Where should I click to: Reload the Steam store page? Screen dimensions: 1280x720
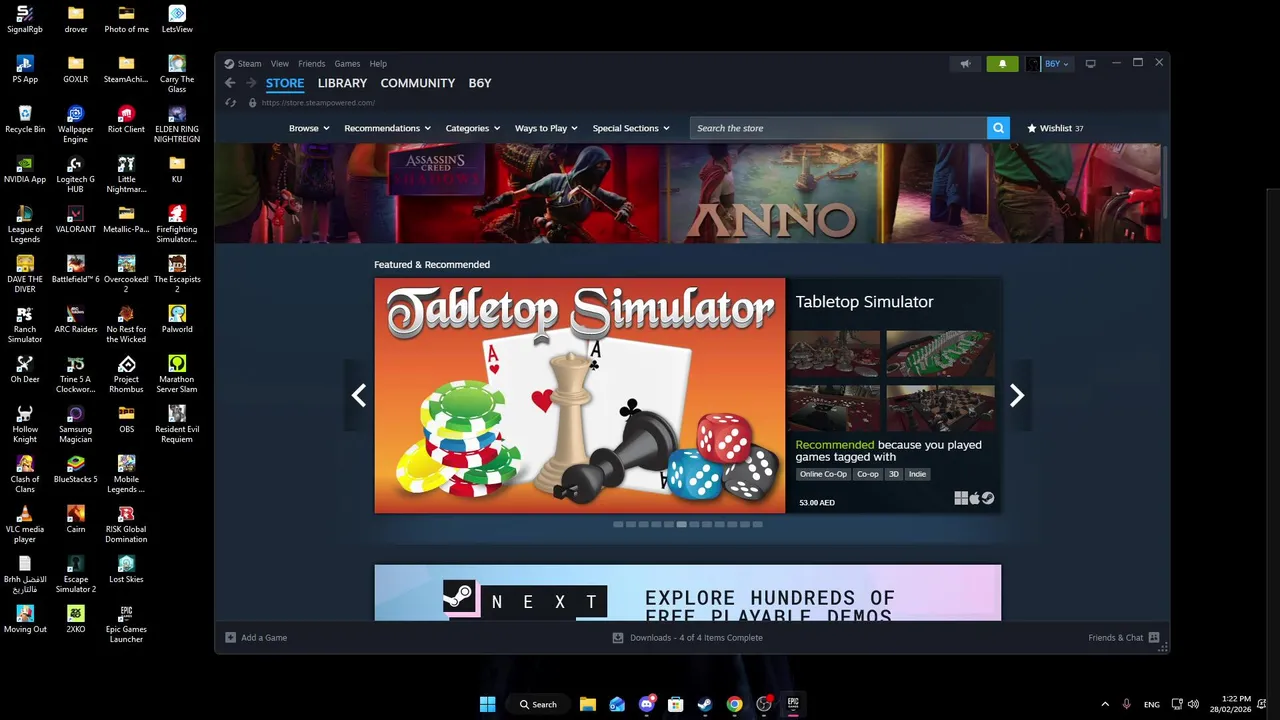(x=230, y=102)
